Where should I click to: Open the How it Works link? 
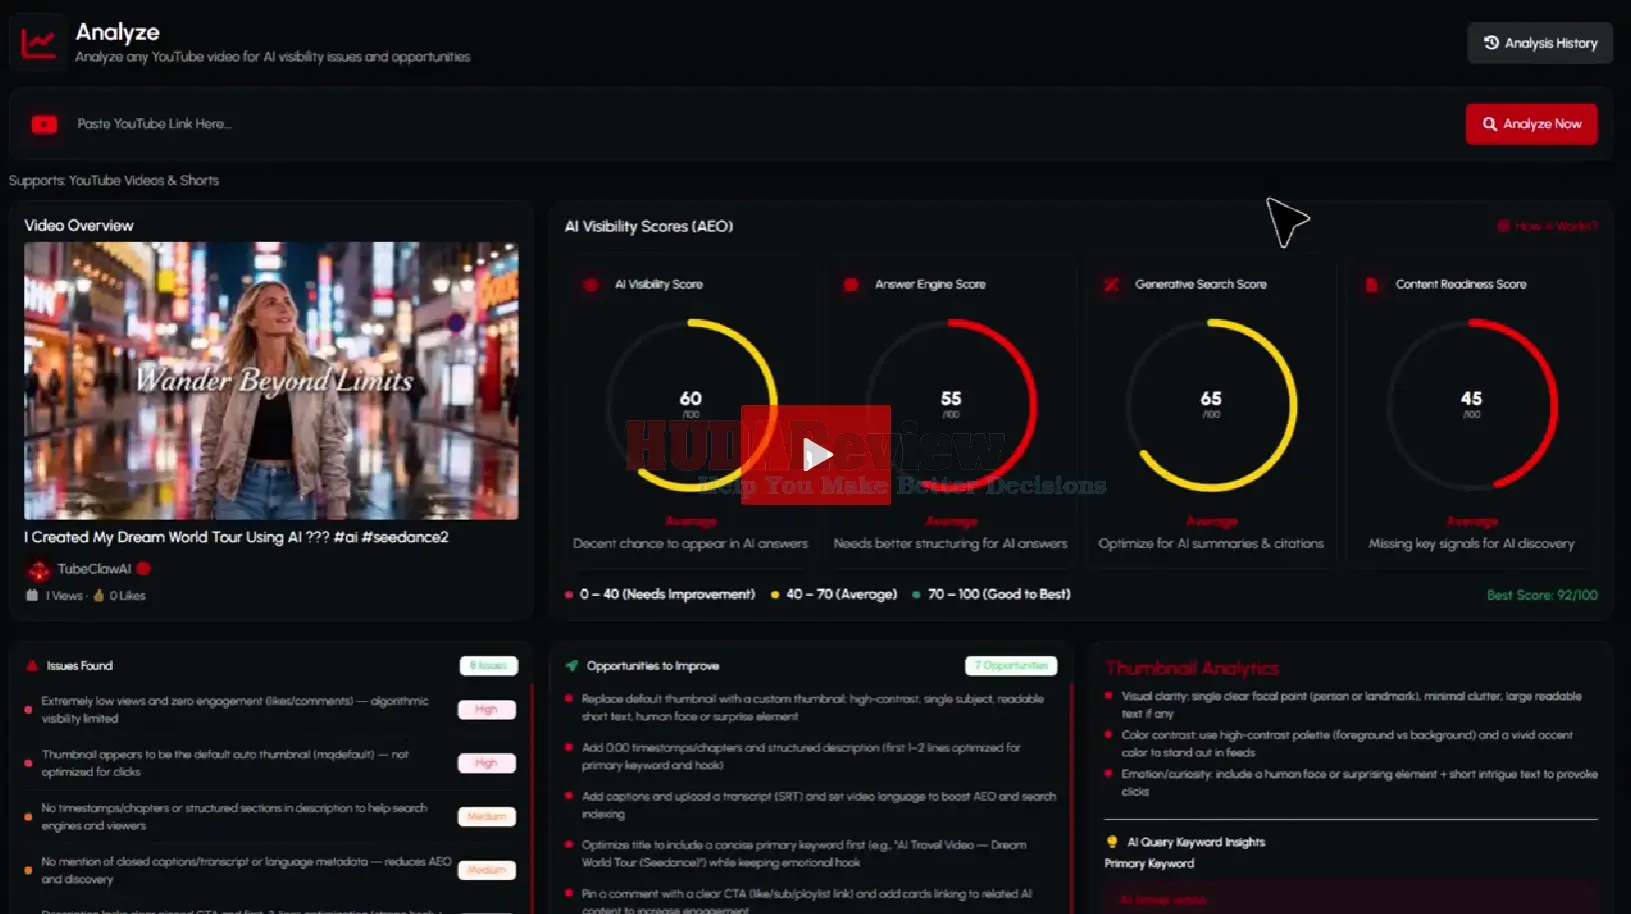[1547, 226]
